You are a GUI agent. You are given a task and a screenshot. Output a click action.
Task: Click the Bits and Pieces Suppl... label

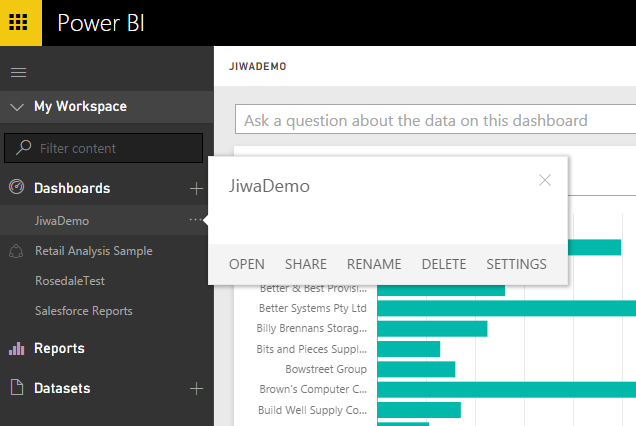pos(312,349)
